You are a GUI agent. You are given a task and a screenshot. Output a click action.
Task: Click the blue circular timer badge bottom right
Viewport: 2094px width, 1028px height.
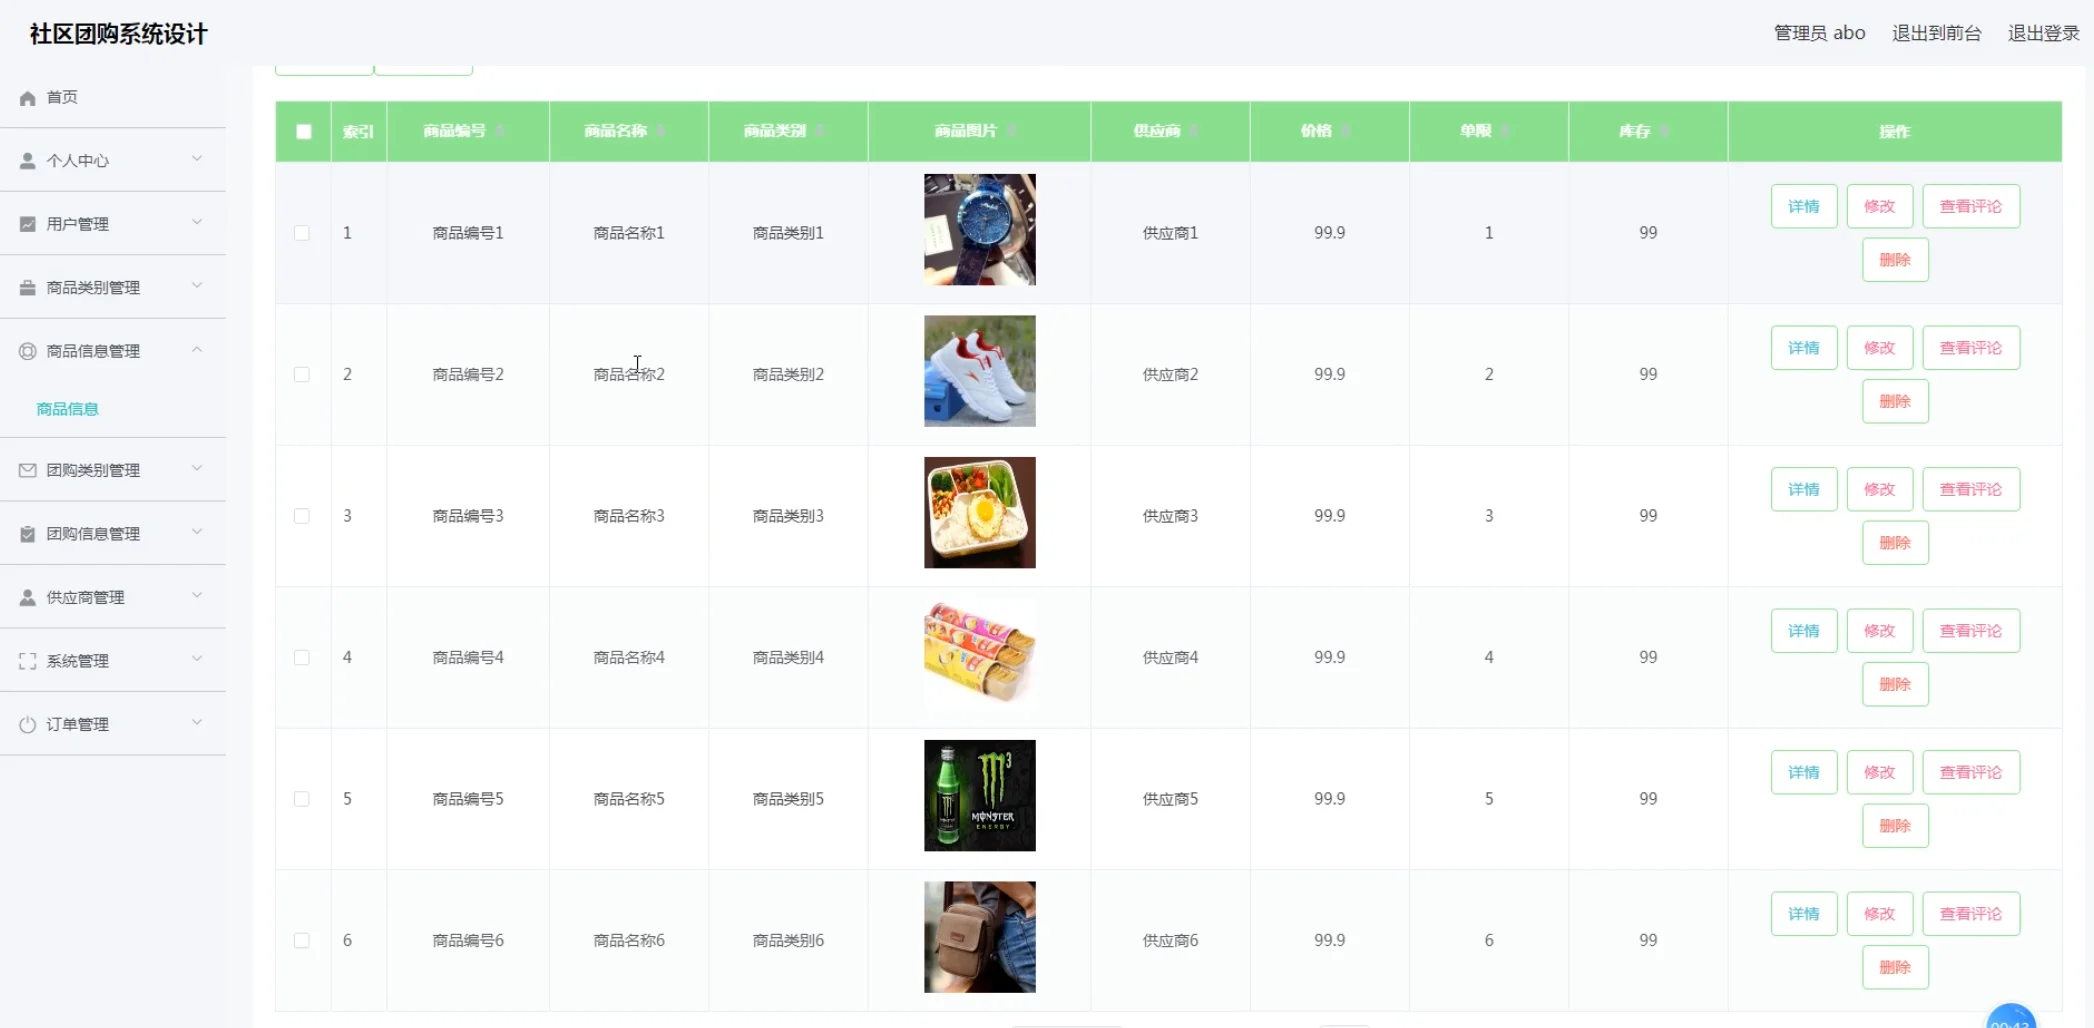(x=2011, y=1019)
